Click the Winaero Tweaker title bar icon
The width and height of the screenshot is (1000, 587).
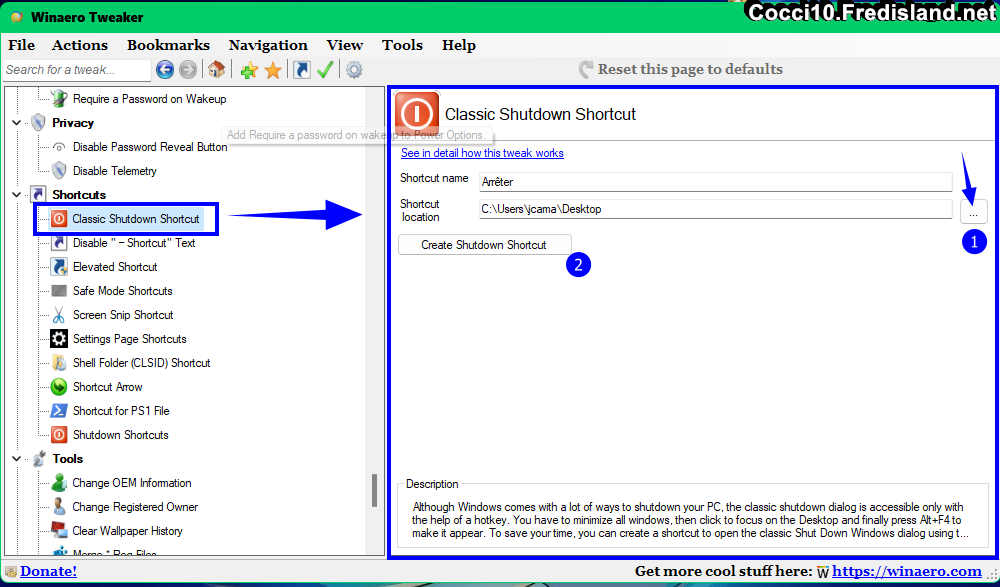pos(17,17)
